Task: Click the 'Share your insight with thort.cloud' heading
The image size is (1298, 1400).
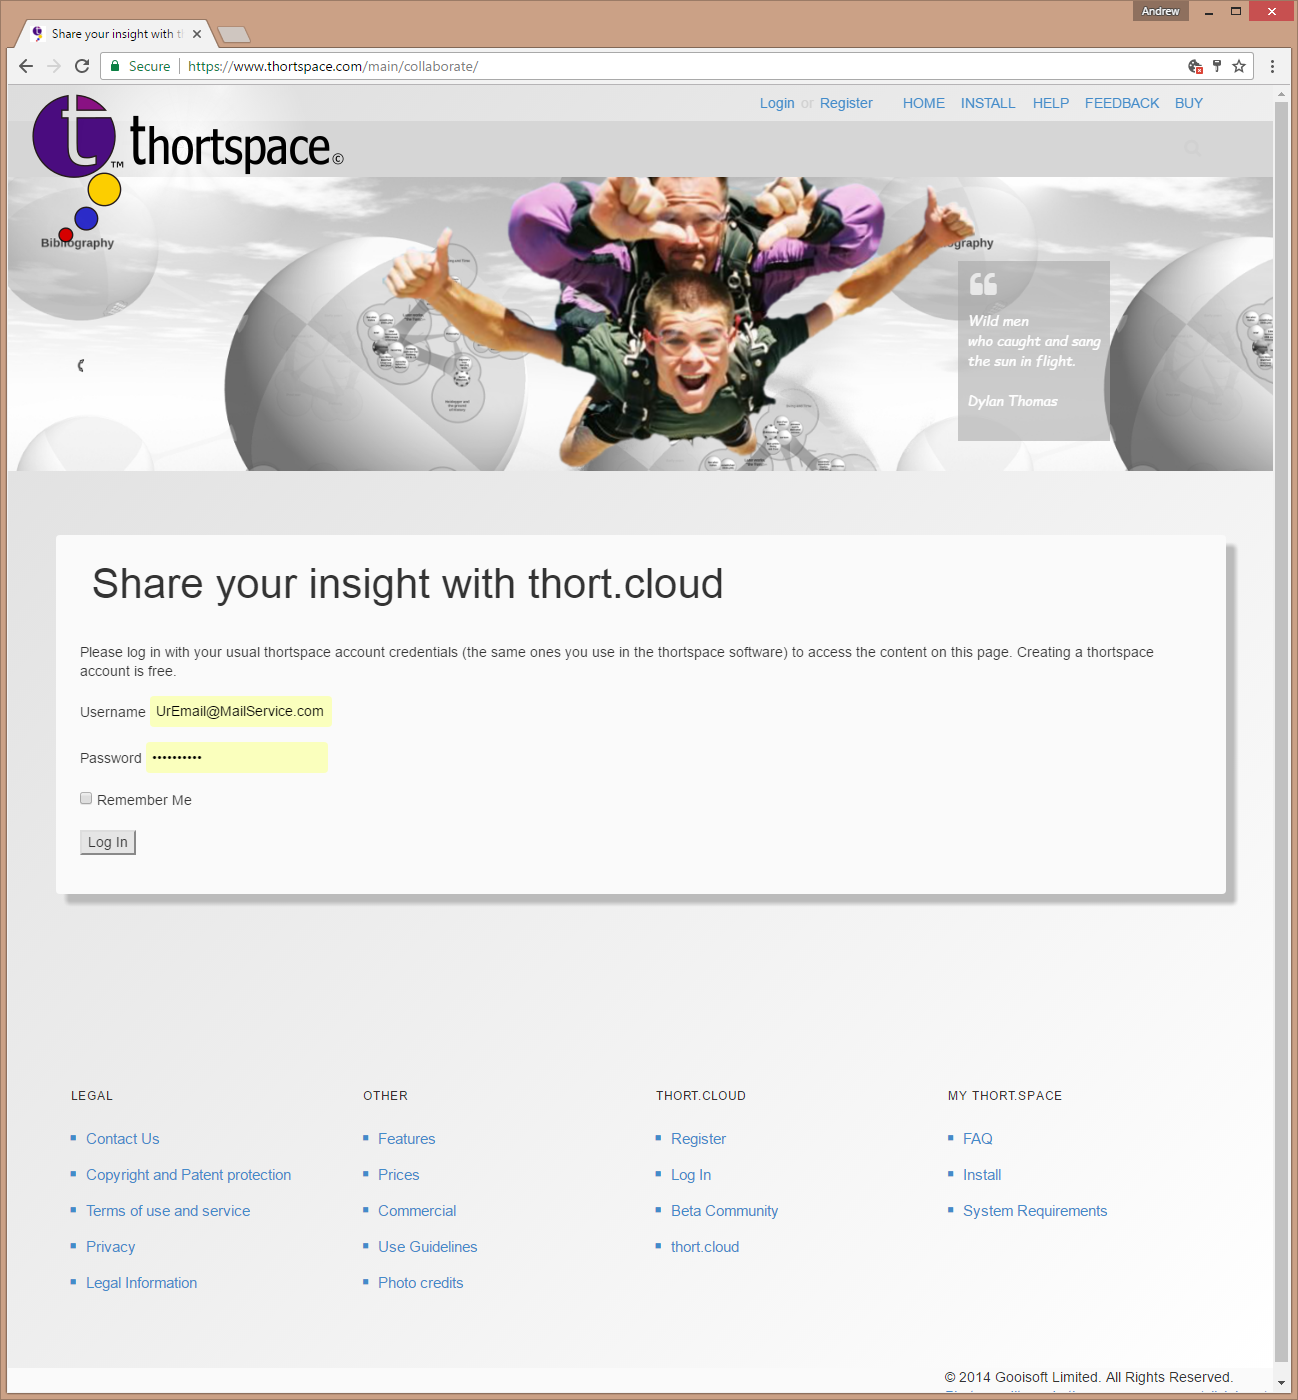Action: click(408, 584)
